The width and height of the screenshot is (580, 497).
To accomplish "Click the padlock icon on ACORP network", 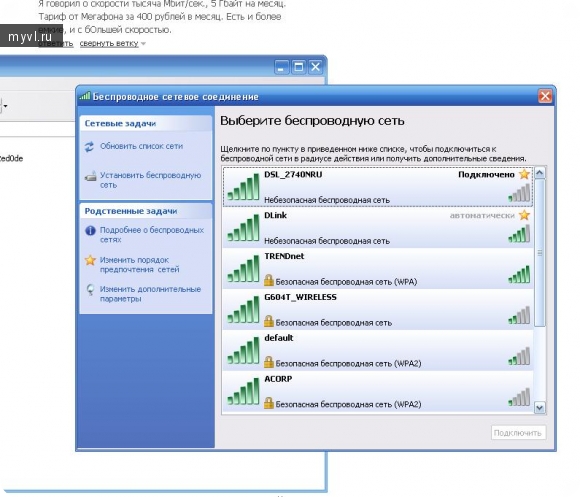I will pos(269,403).
